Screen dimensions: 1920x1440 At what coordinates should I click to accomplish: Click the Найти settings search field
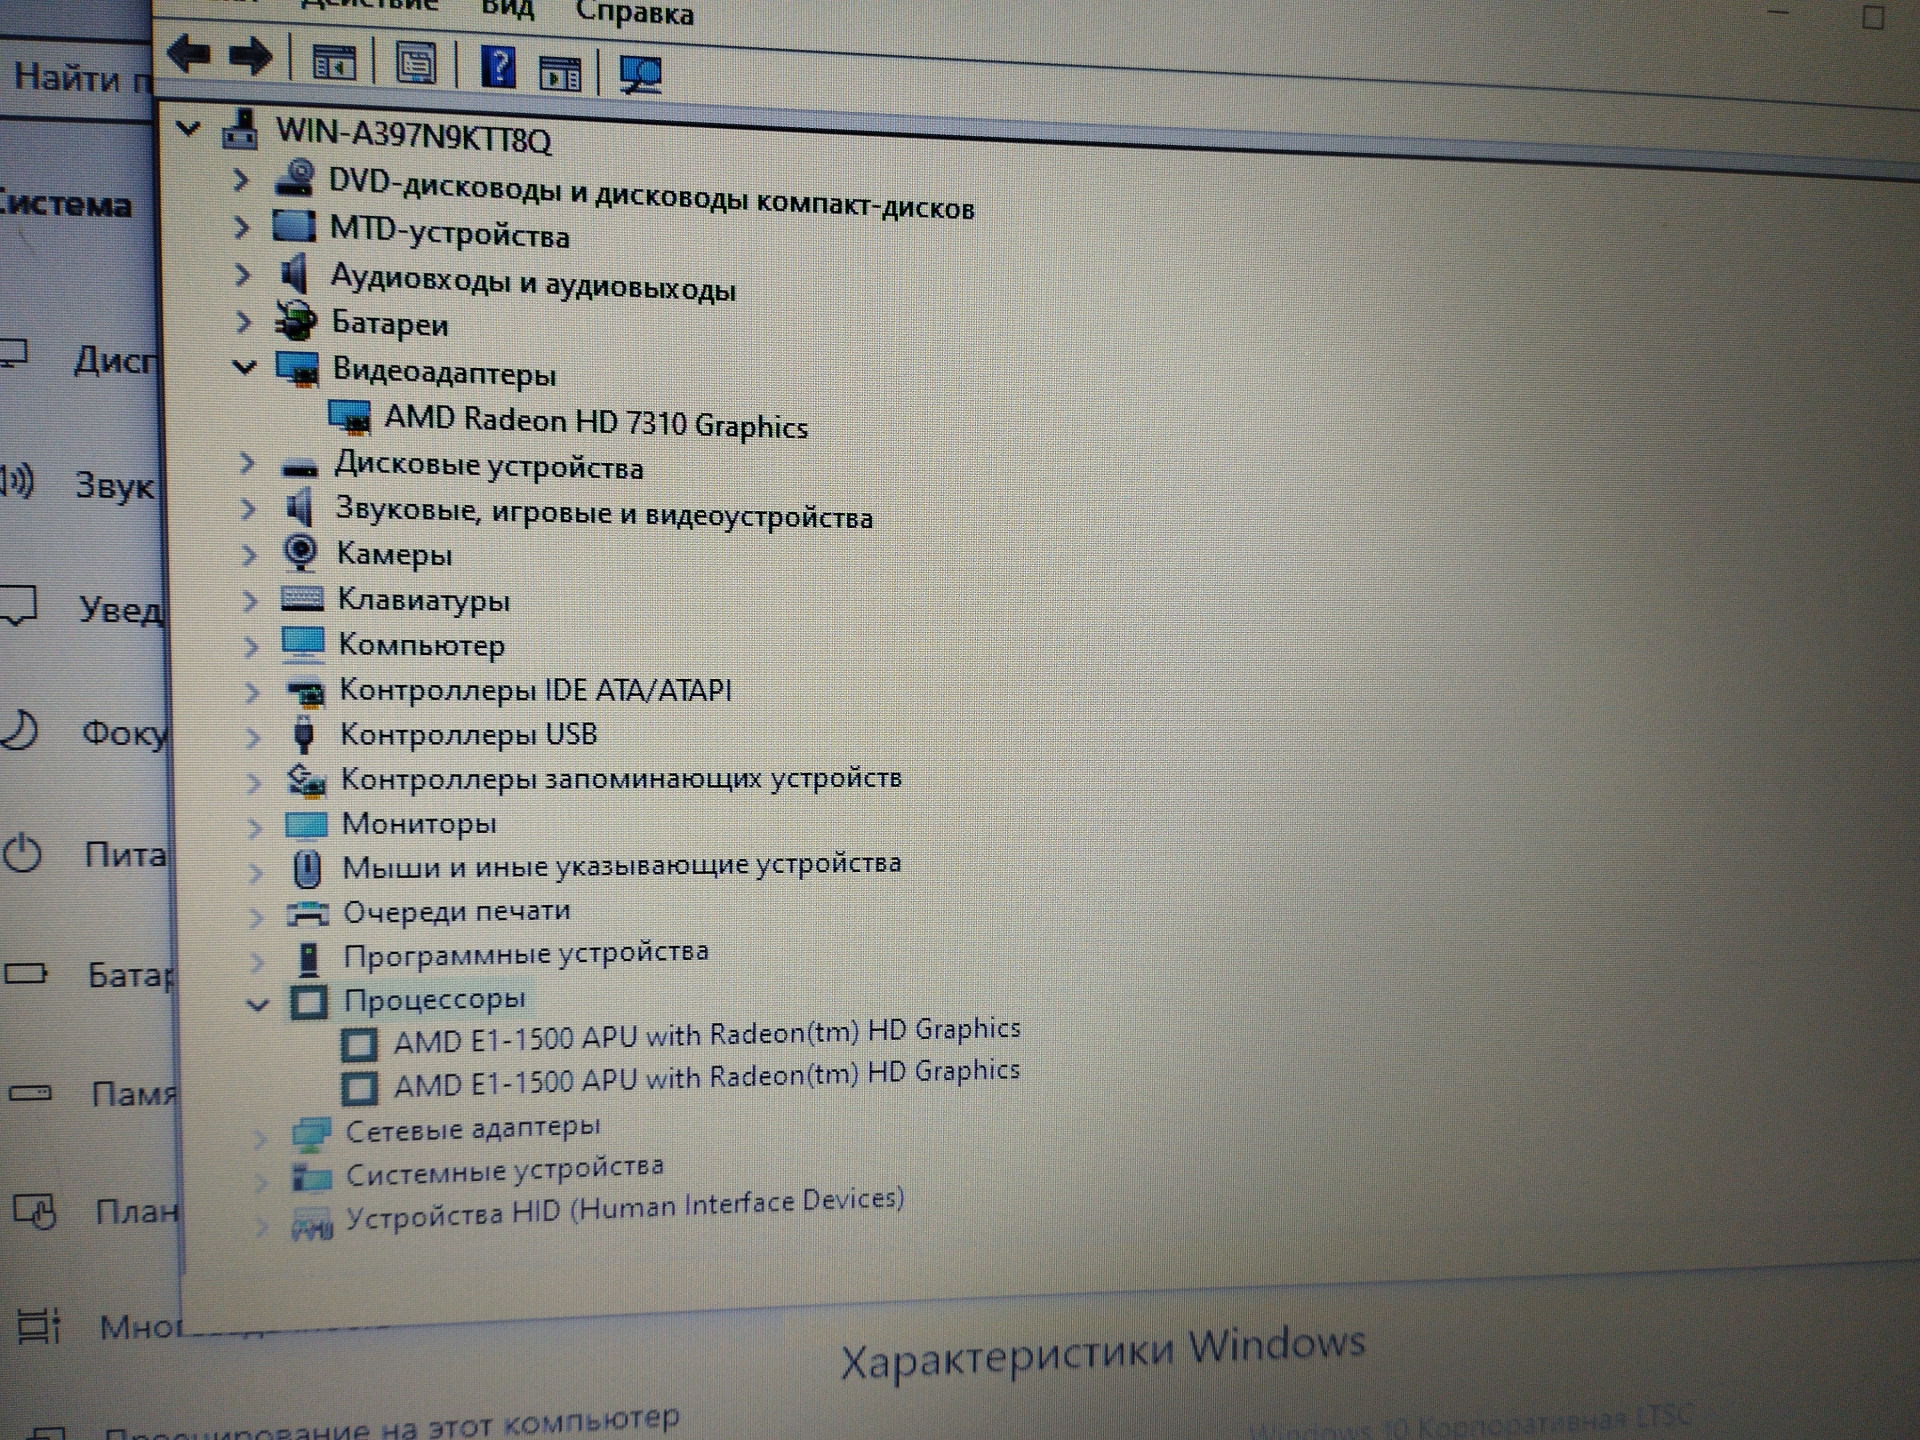pos(78,78)
